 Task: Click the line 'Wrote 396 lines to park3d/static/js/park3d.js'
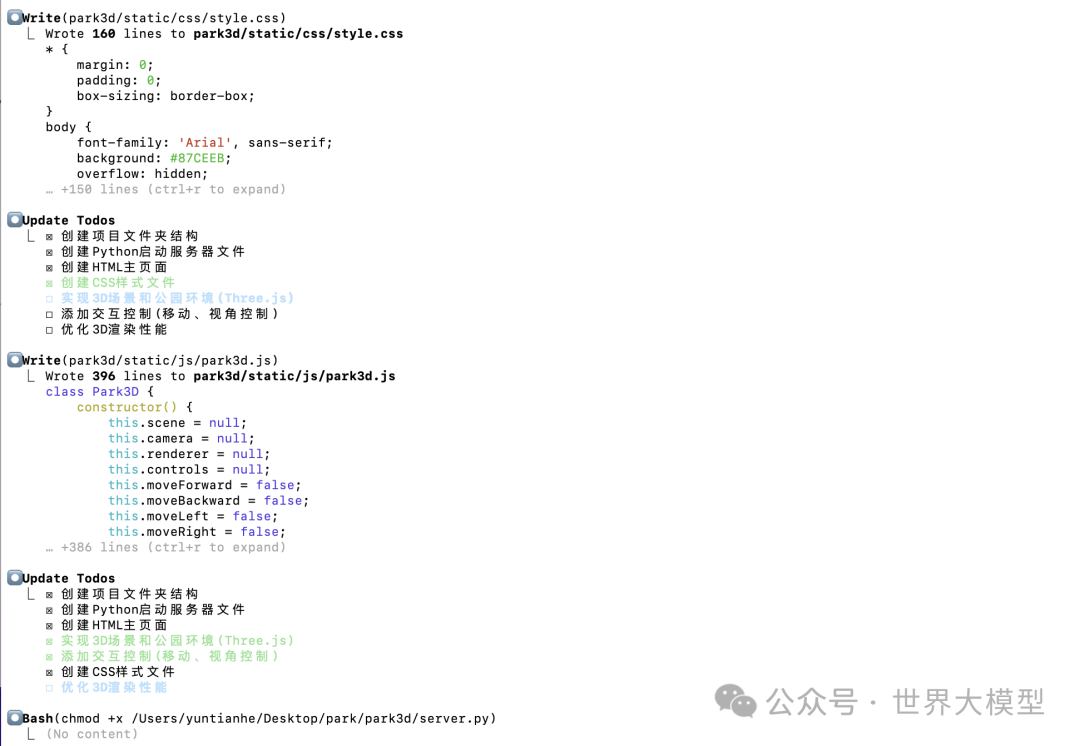[220, 376]
